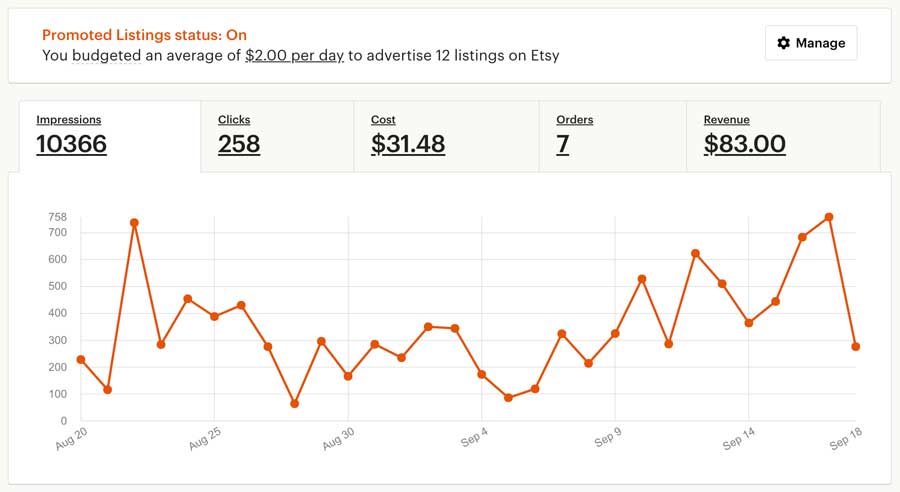Switch to the Cost tab
The height and width of the screenshot is (492, 900).
447,137
